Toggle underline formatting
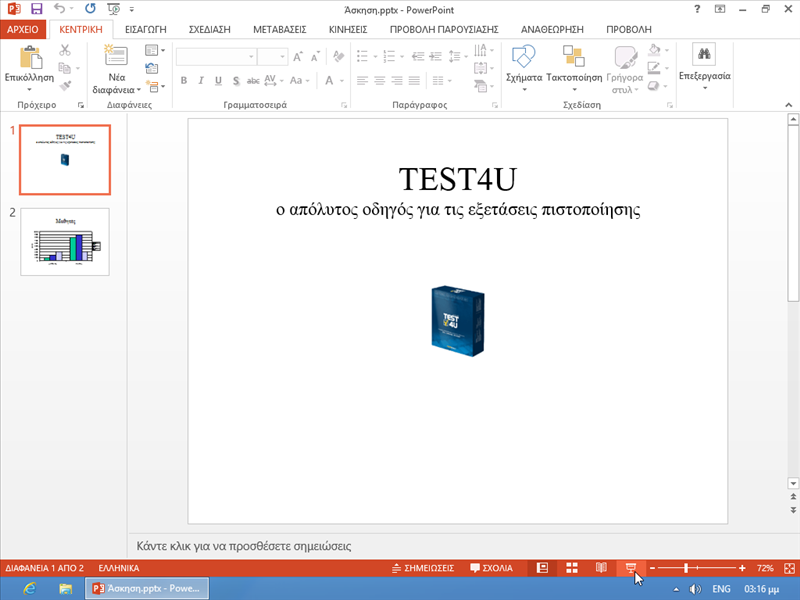 (218, 80)
